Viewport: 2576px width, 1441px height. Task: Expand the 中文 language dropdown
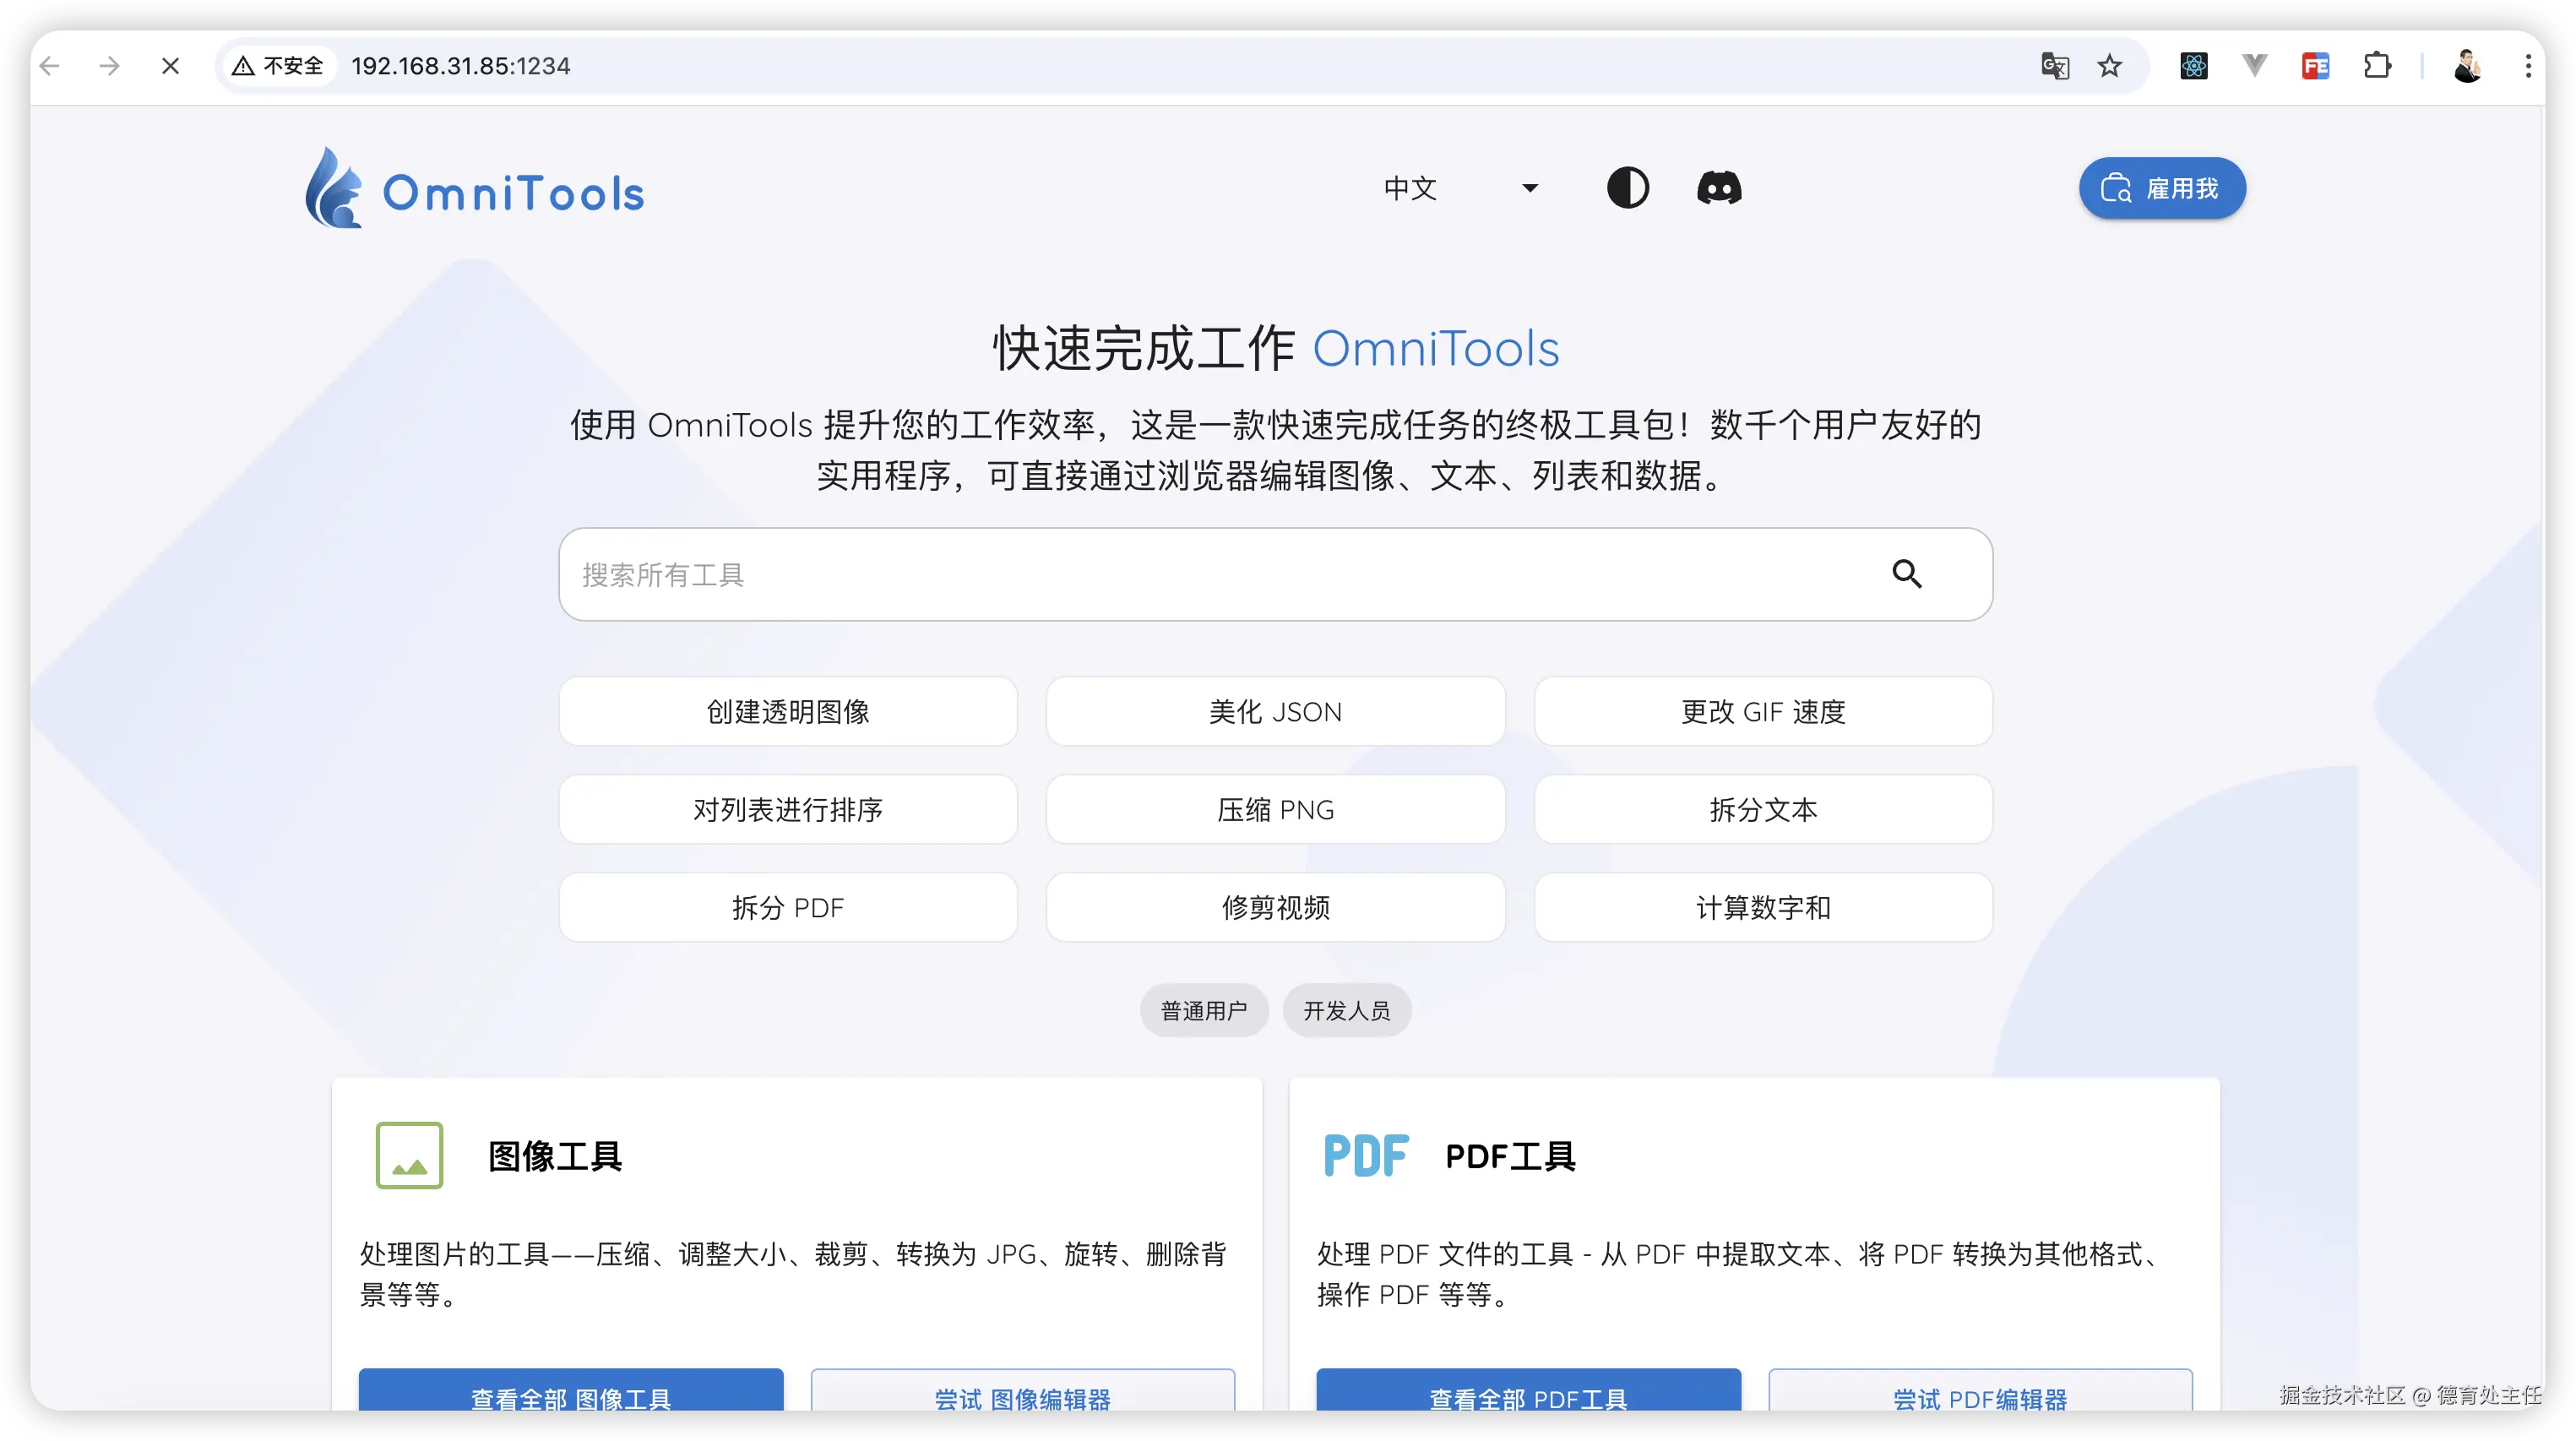tap(1460, 188)
